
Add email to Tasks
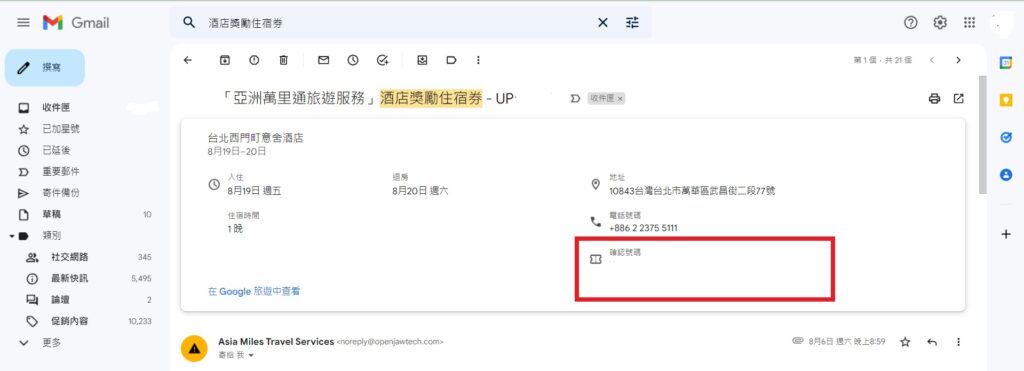(383, 60)
